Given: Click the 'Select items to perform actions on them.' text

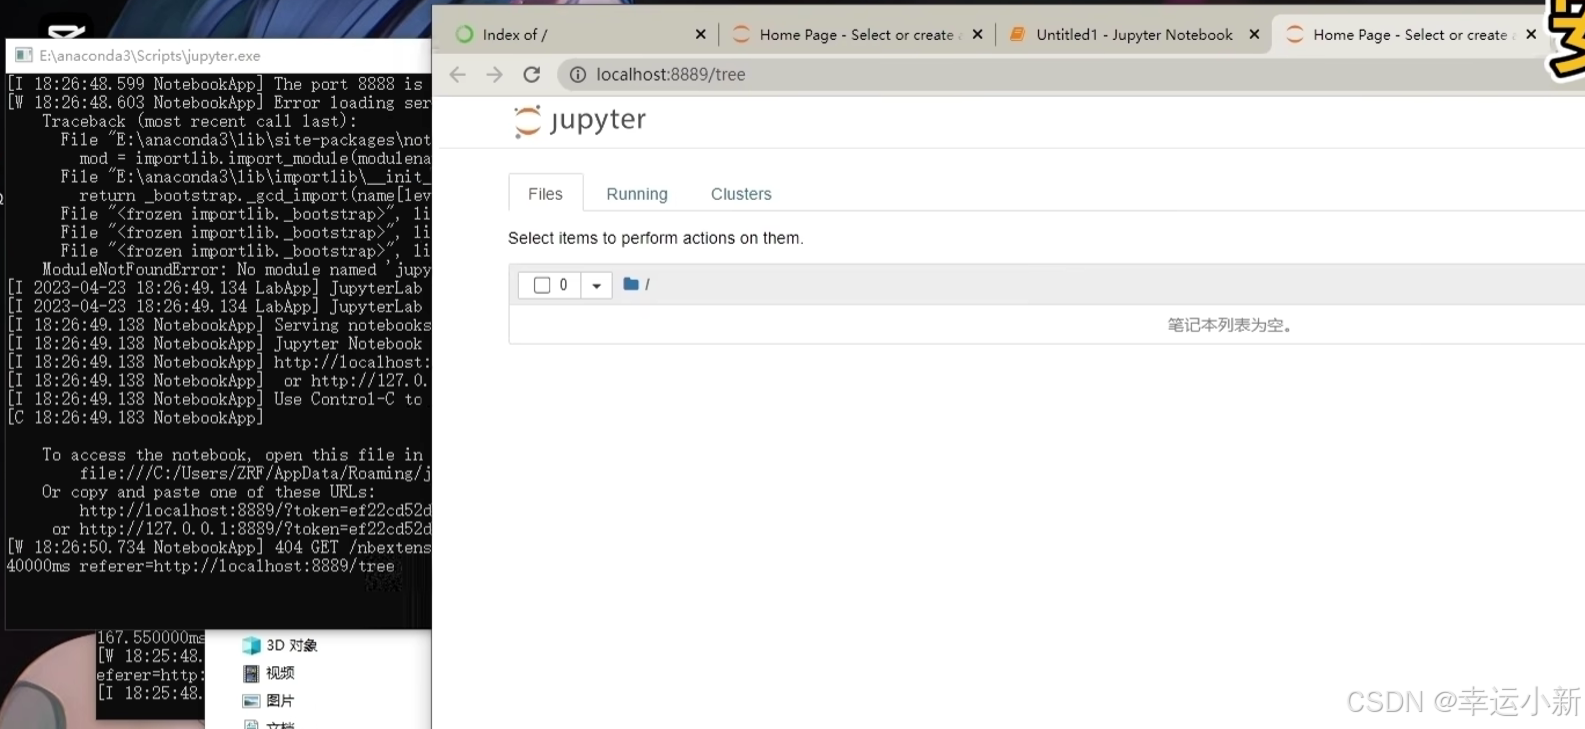Looking at the screenshot, I should (x=655, y=238).
